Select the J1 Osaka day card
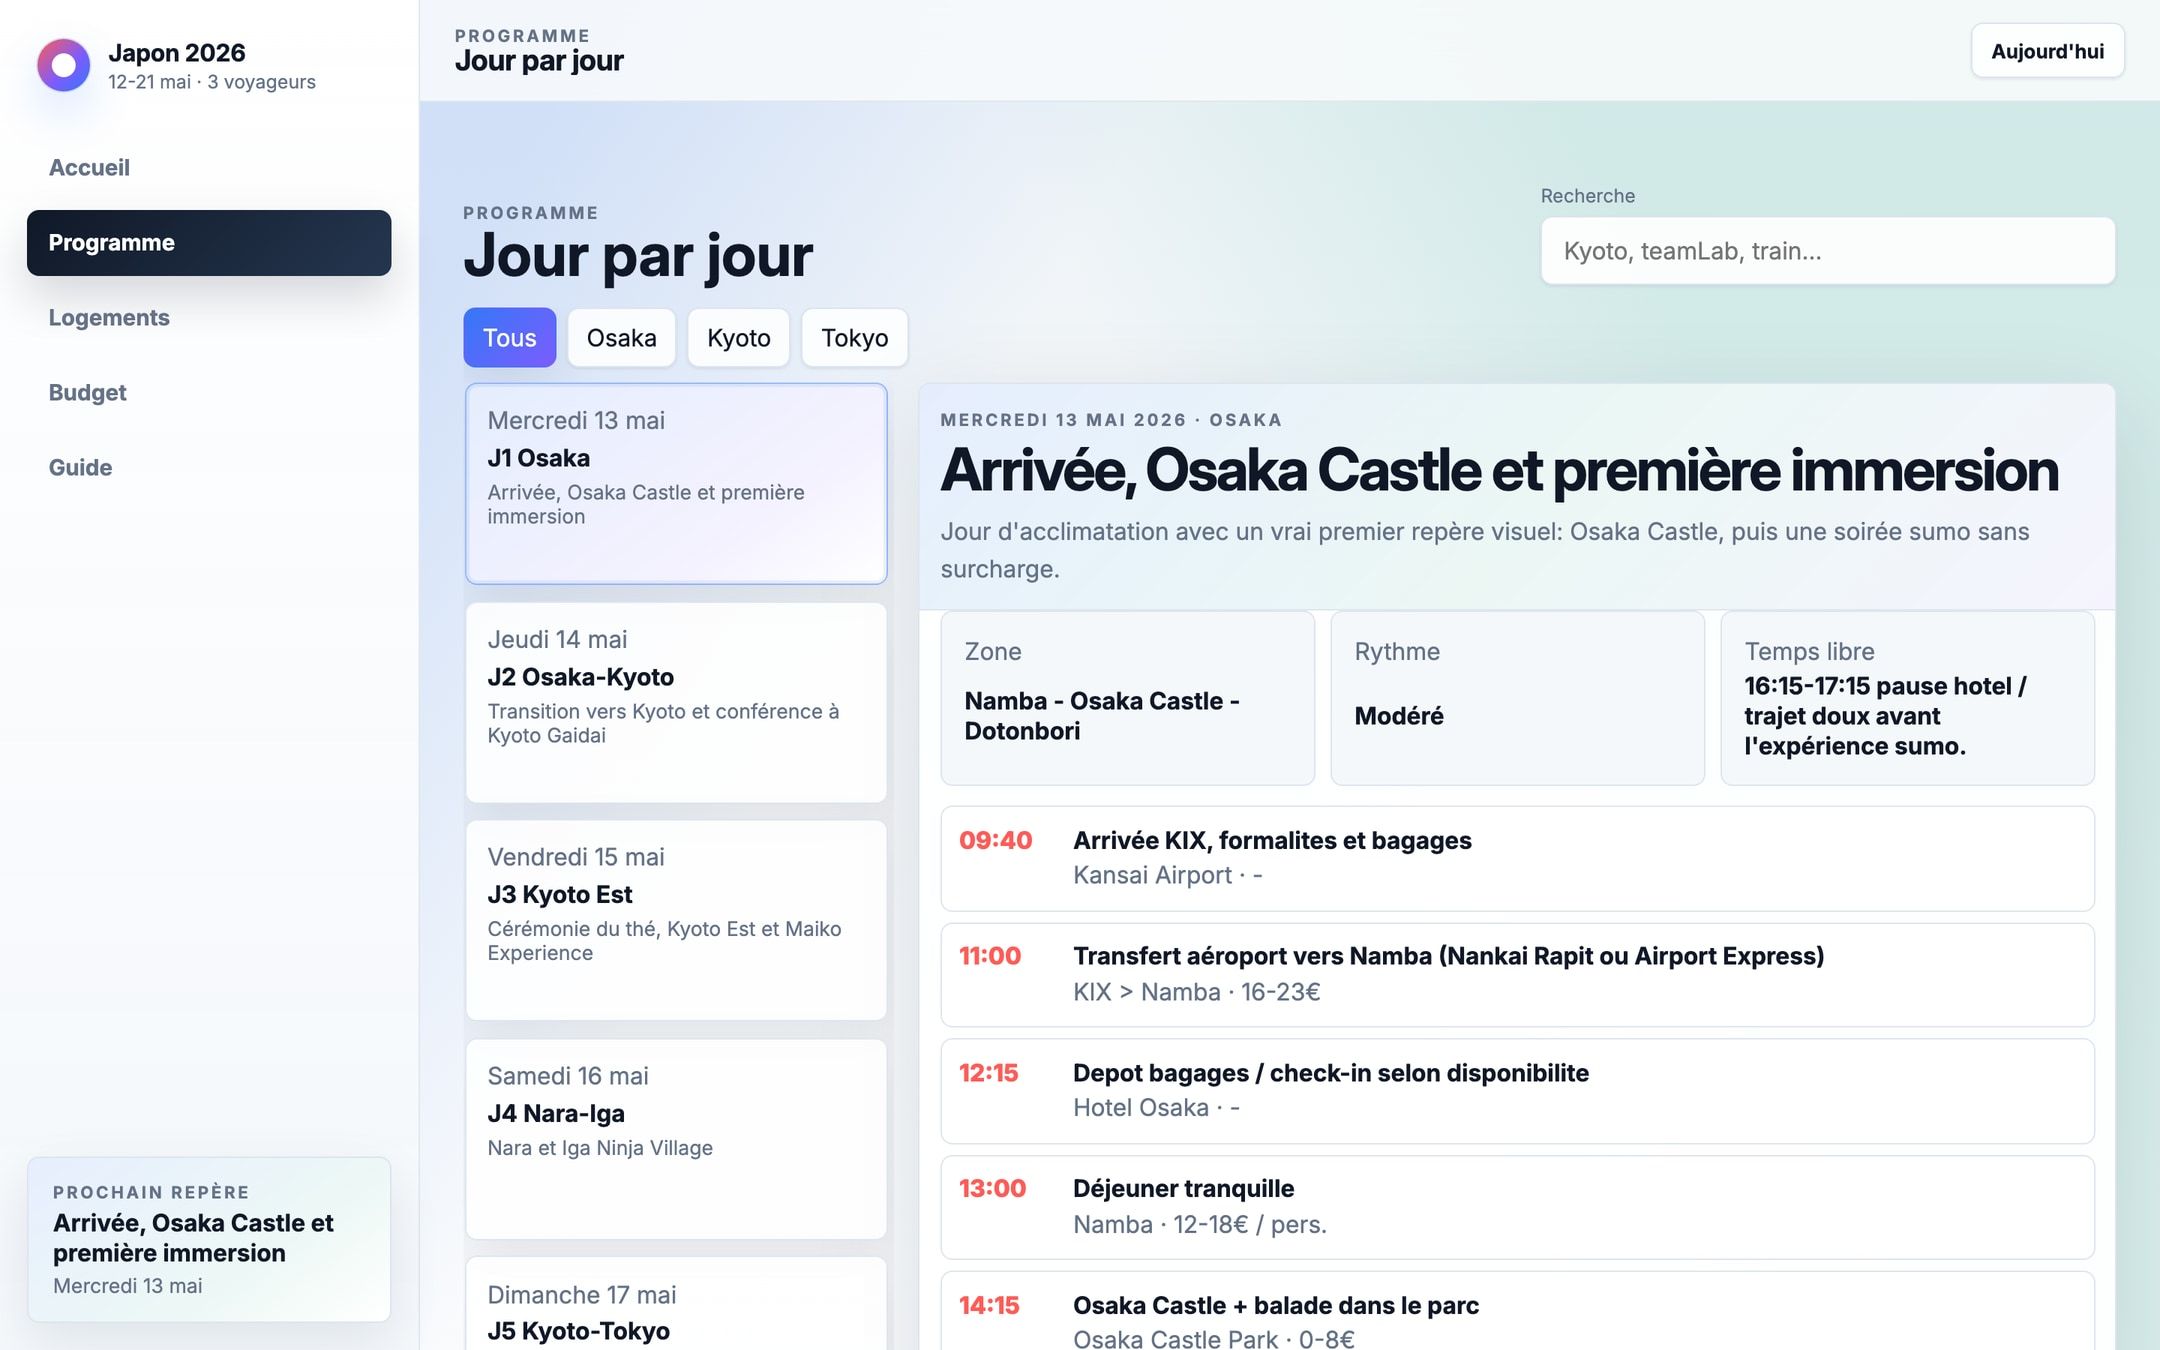This screenshot has height=1350, width=2160. tap(676, 484)
